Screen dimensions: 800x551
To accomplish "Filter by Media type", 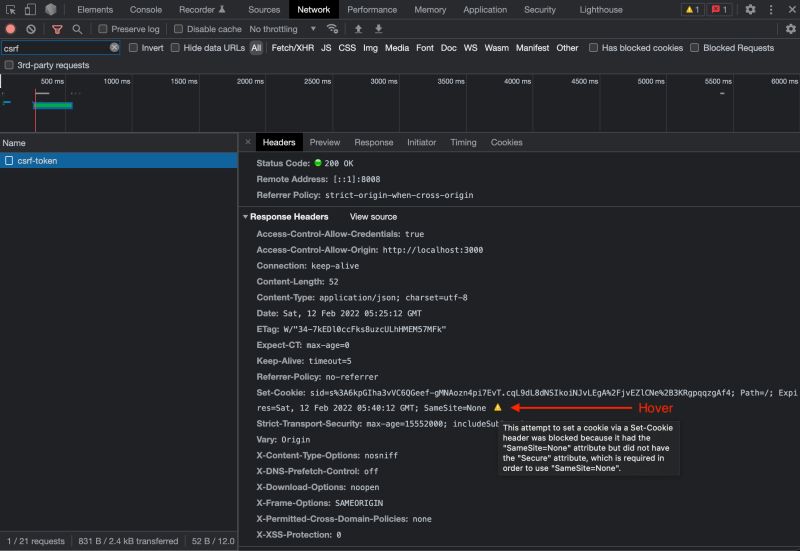I will coord(397,48).
